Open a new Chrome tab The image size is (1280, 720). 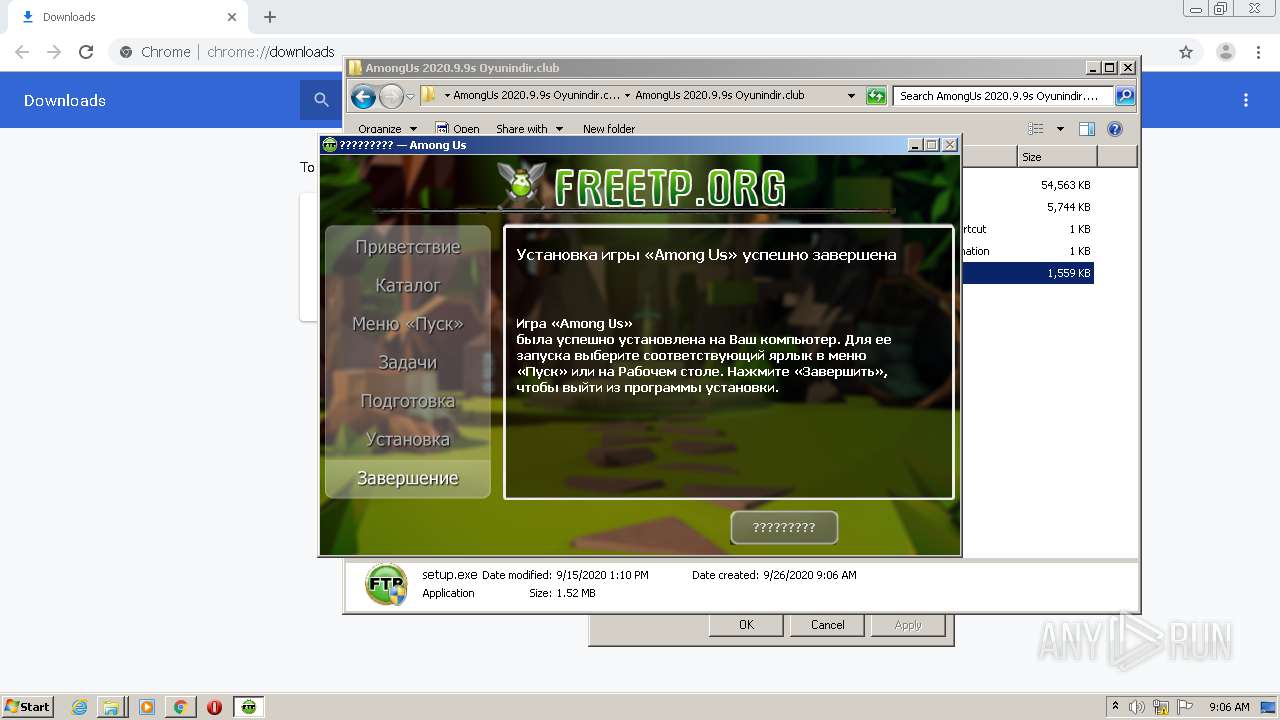coord(270,17)
